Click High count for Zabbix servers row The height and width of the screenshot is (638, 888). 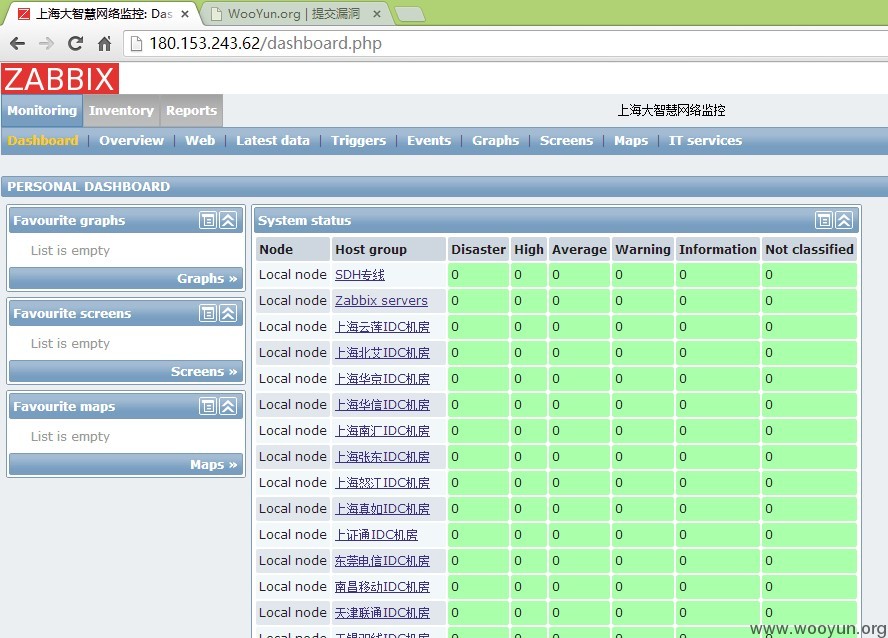(x=528, y=301)
